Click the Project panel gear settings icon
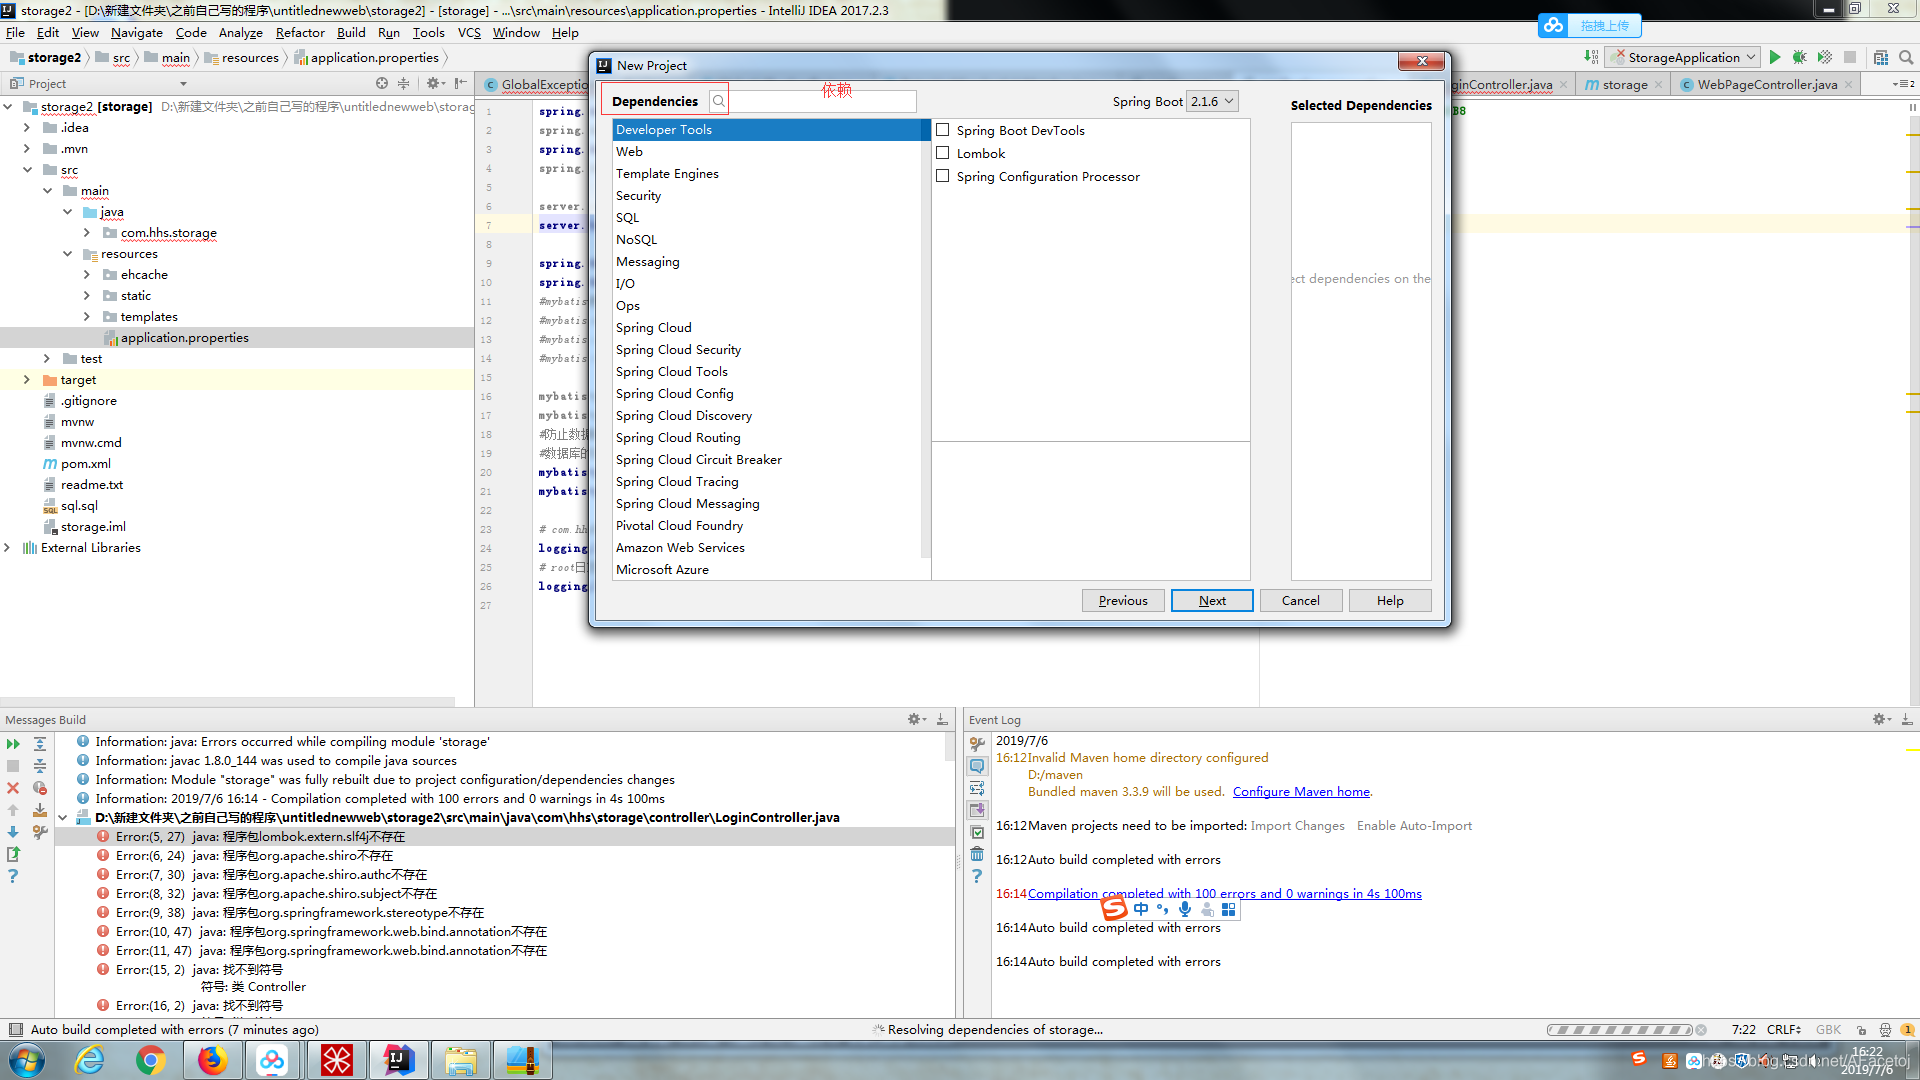Viewport: 1920px width, 1080px height. [x=433, y=84]
